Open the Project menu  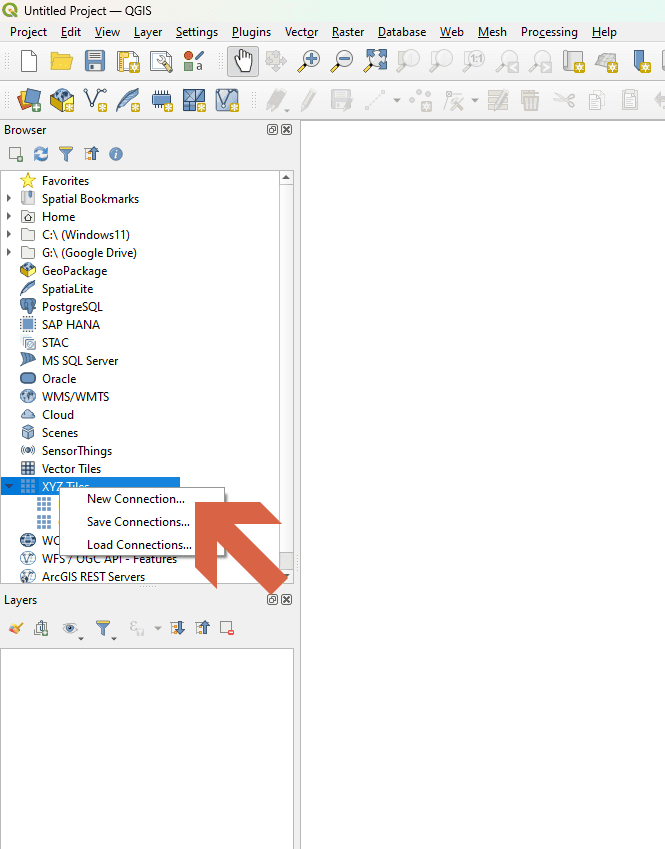click(28, 32)
